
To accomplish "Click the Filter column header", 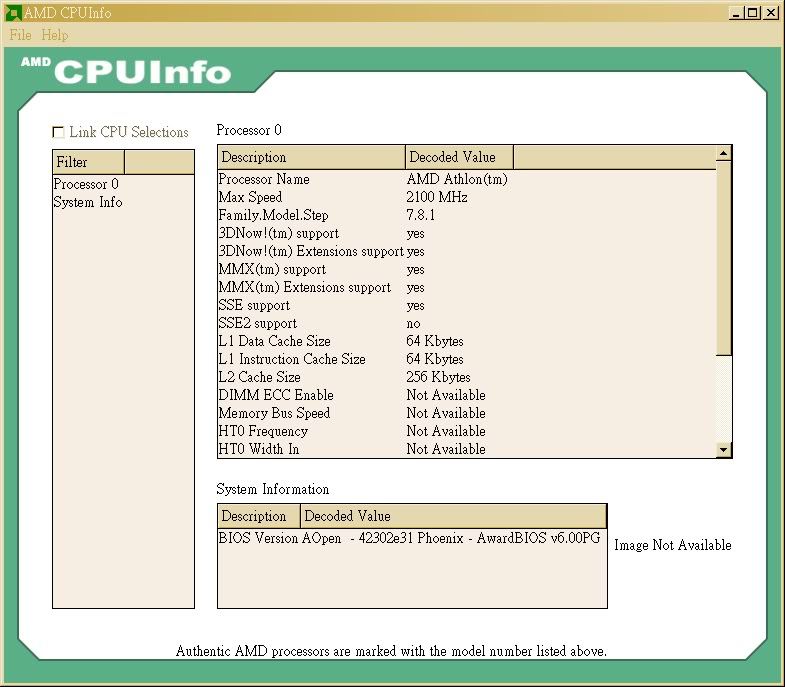I will pos(89,162).
